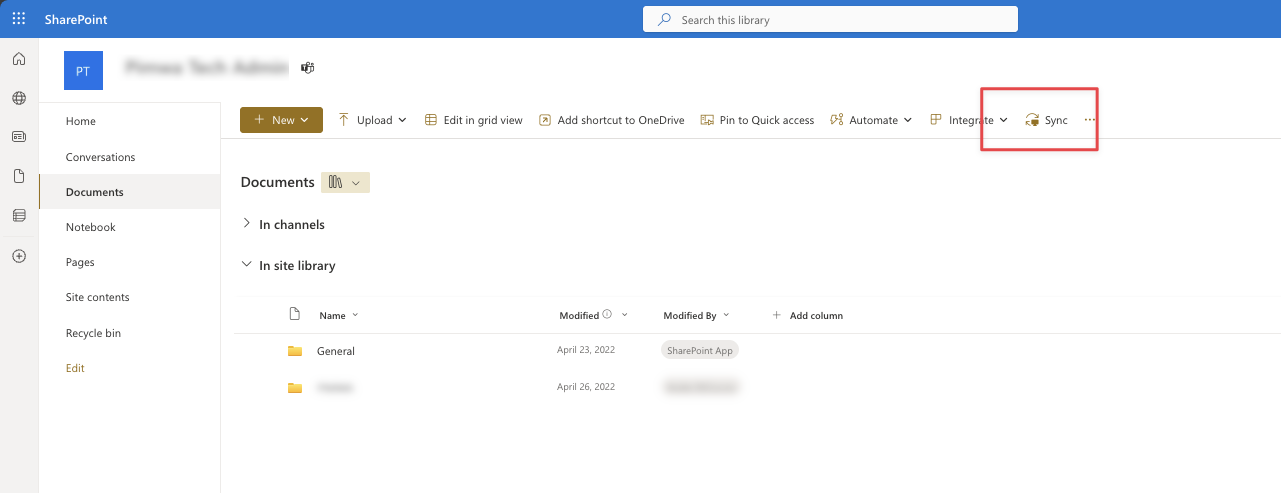
Task: Click the Teams icon beside site title
Action: (x=308, y=68)
